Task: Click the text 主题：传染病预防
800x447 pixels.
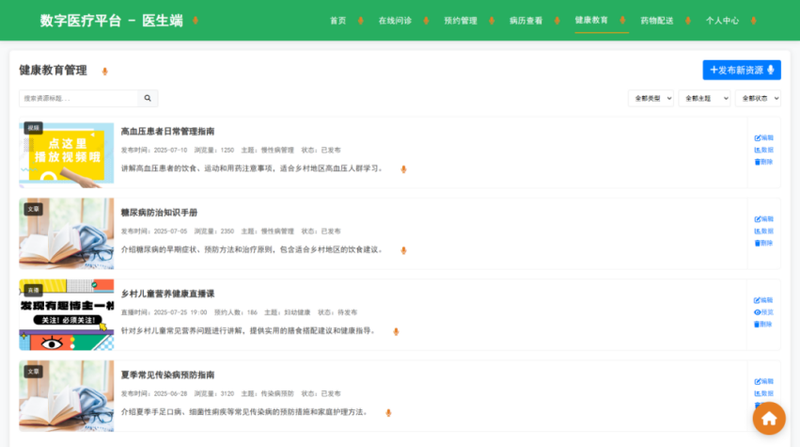Action: [267, 393]
